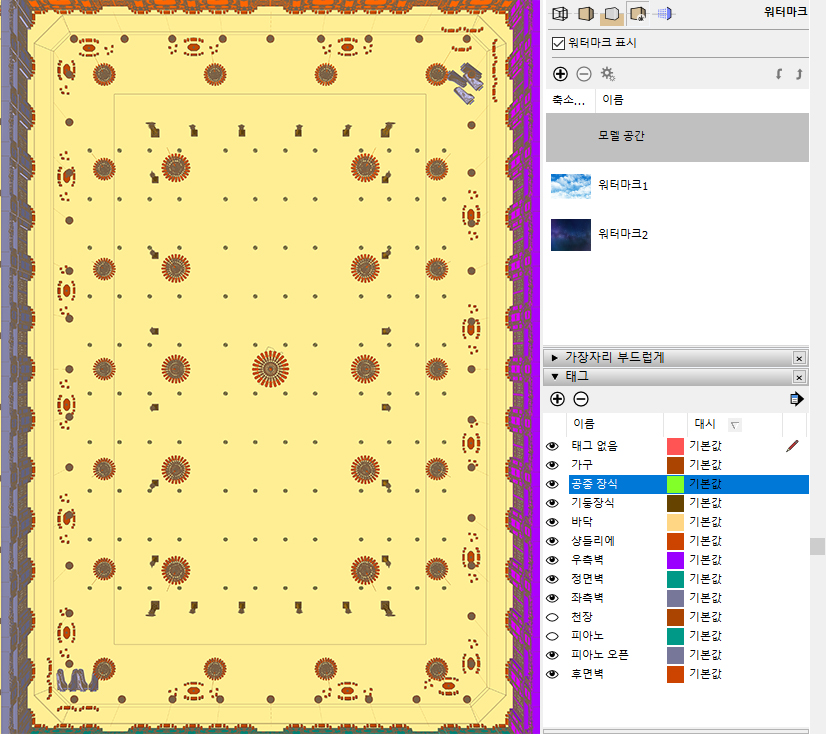The image size is (826, 734).
Task: Add a new watermark with the plus icon
Action: [560, 74]
